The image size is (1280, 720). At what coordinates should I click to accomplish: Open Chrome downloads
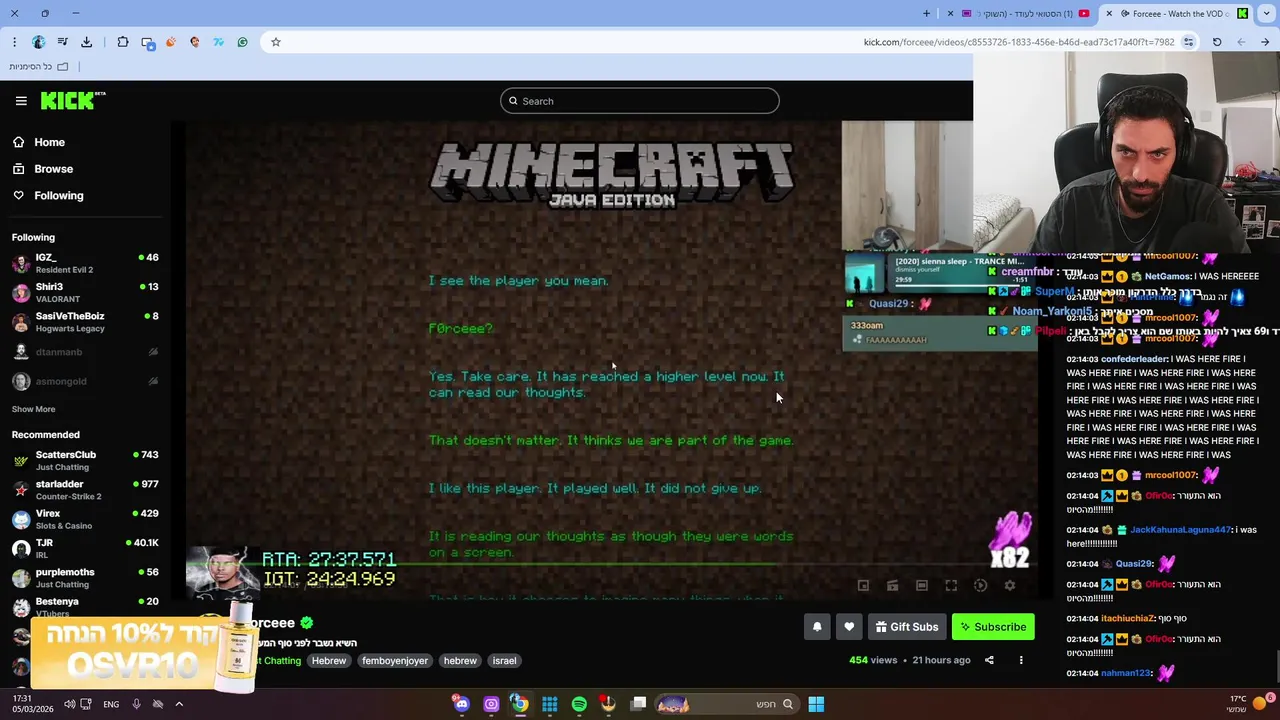86,42
